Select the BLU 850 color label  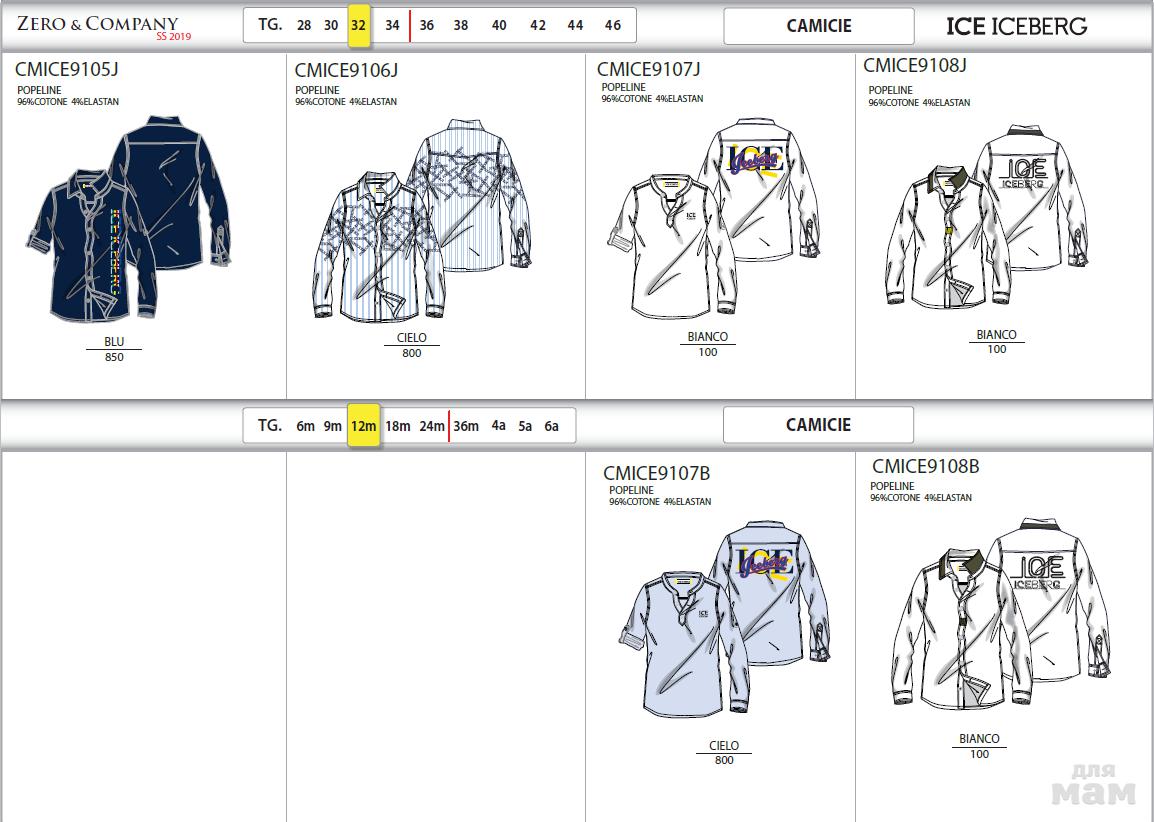114,349
